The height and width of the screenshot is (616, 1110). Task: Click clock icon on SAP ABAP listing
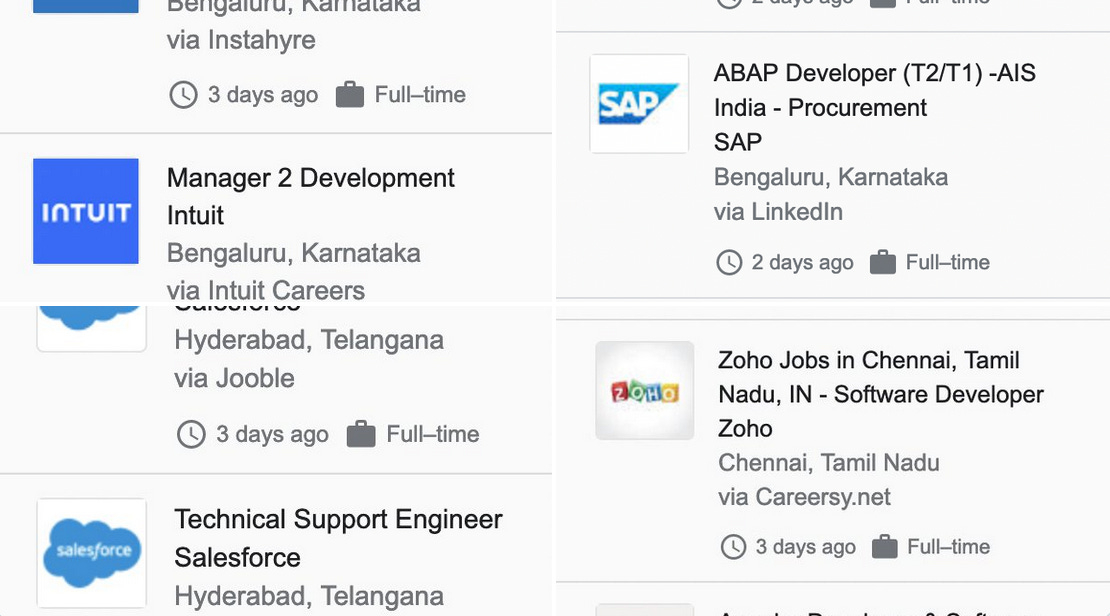729,263
